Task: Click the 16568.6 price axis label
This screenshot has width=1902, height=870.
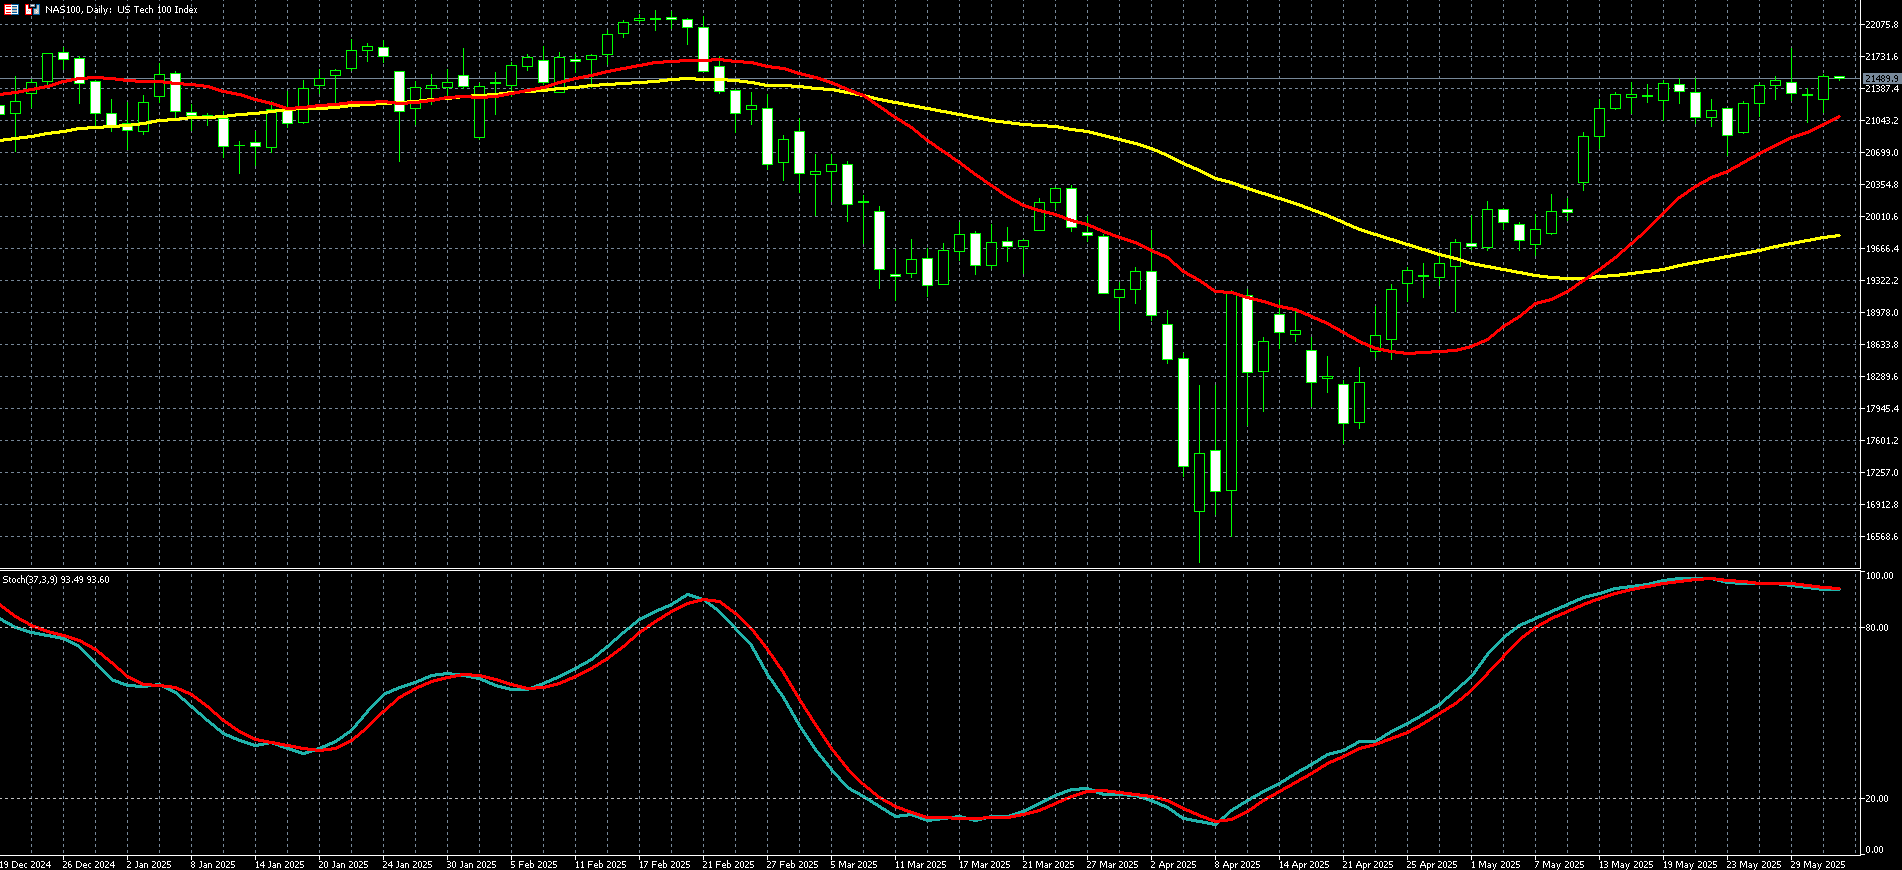Action: coord(1881,537)
